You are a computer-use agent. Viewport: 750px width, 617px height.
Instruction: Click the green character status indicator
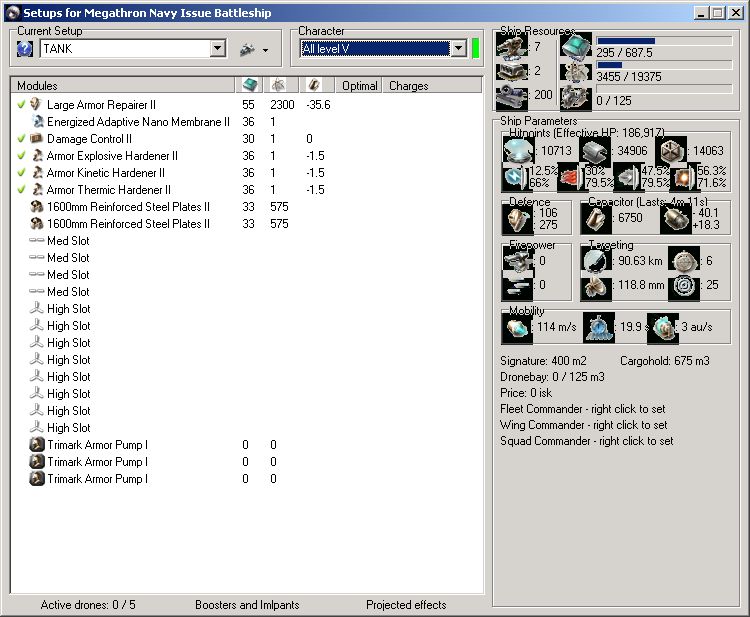pyautogui.click(x=475, y=48)
